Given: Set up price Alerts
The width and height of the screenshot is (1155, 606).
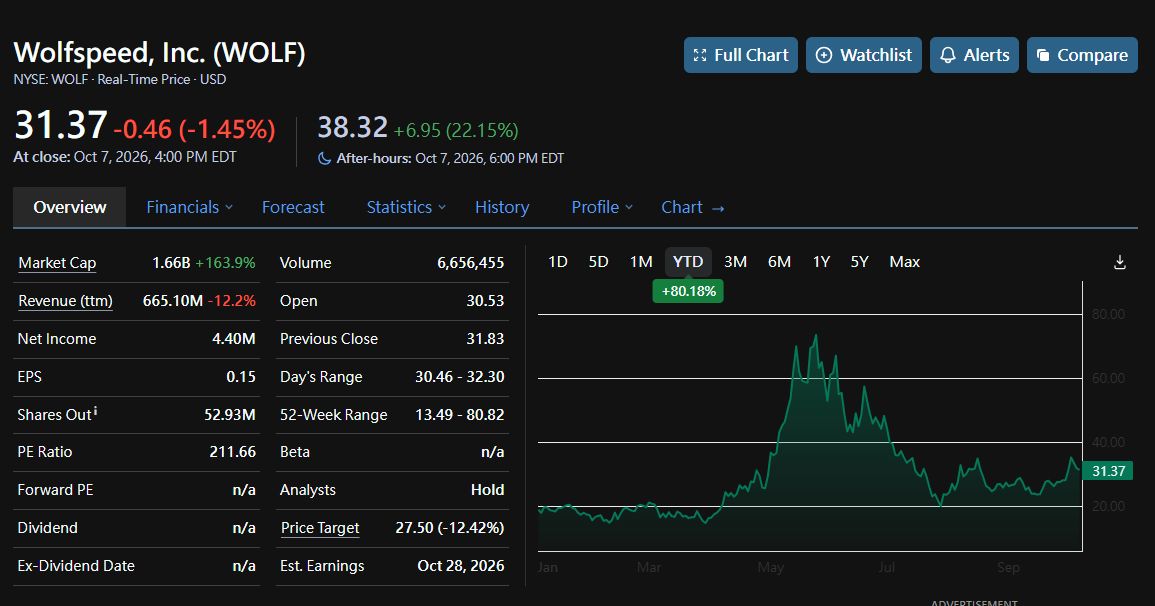Looking at the screenshot, I should pyautogui.click(x=974, y=55).
